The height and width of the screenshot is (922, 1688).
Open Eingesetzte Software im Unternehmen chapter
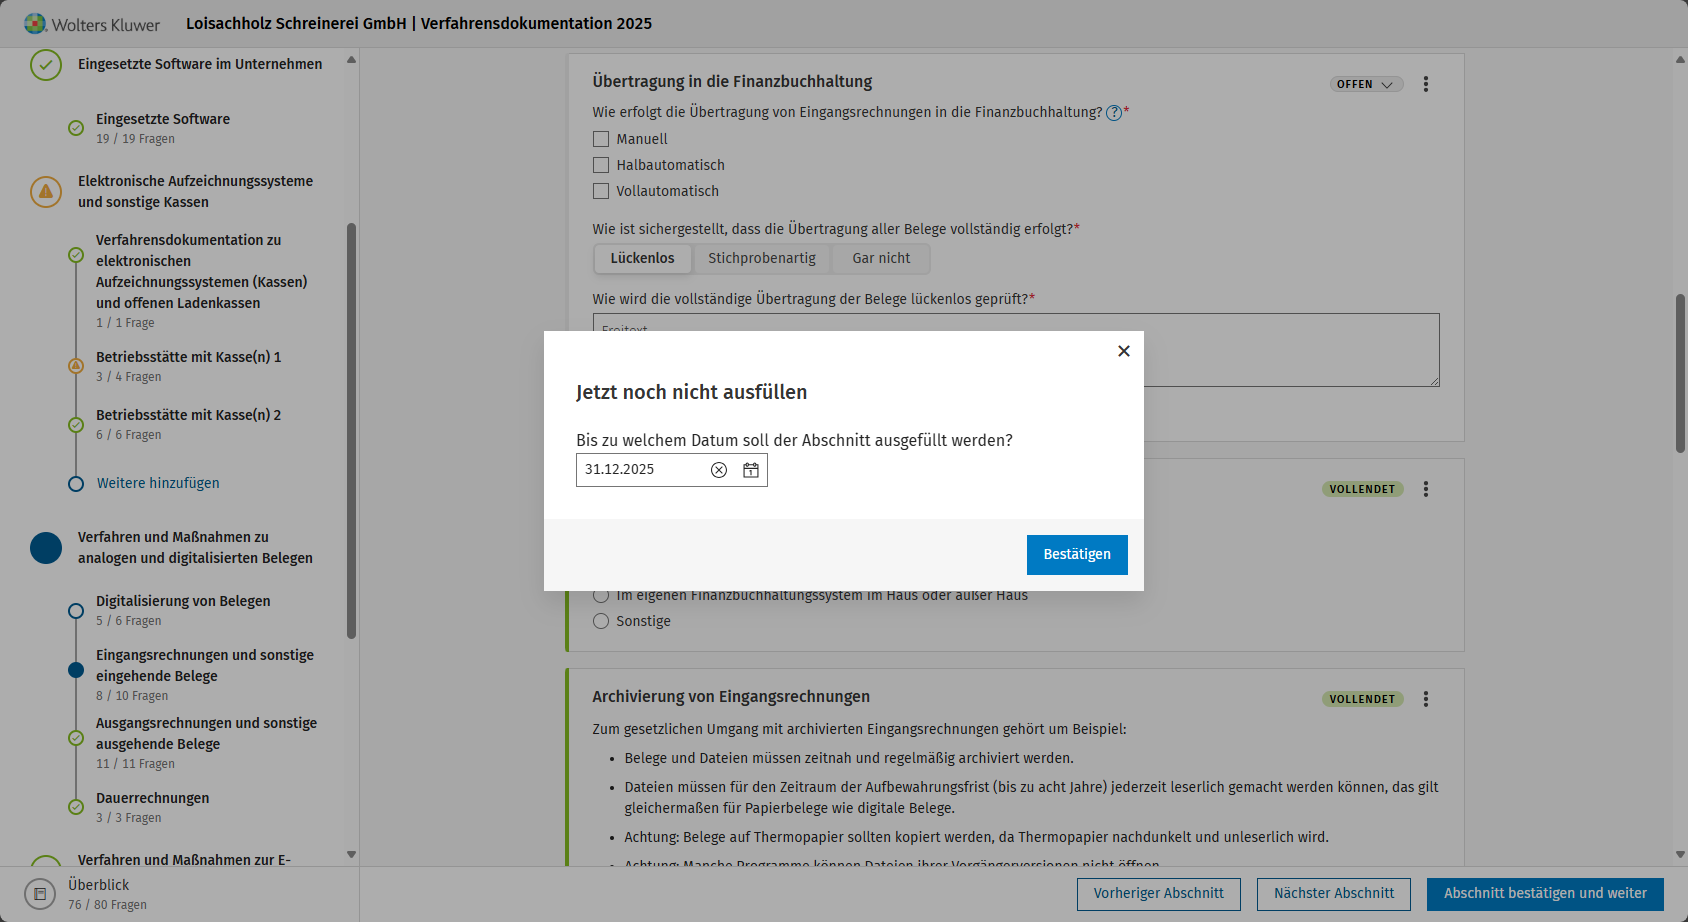tap(200, 64)
